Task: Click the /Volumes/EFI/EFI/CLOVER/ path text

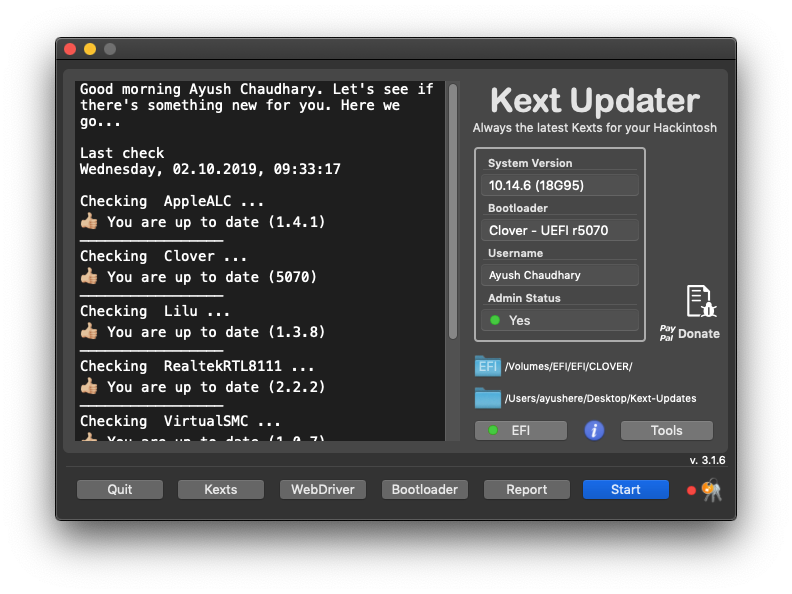Action: tap(569, 366)
